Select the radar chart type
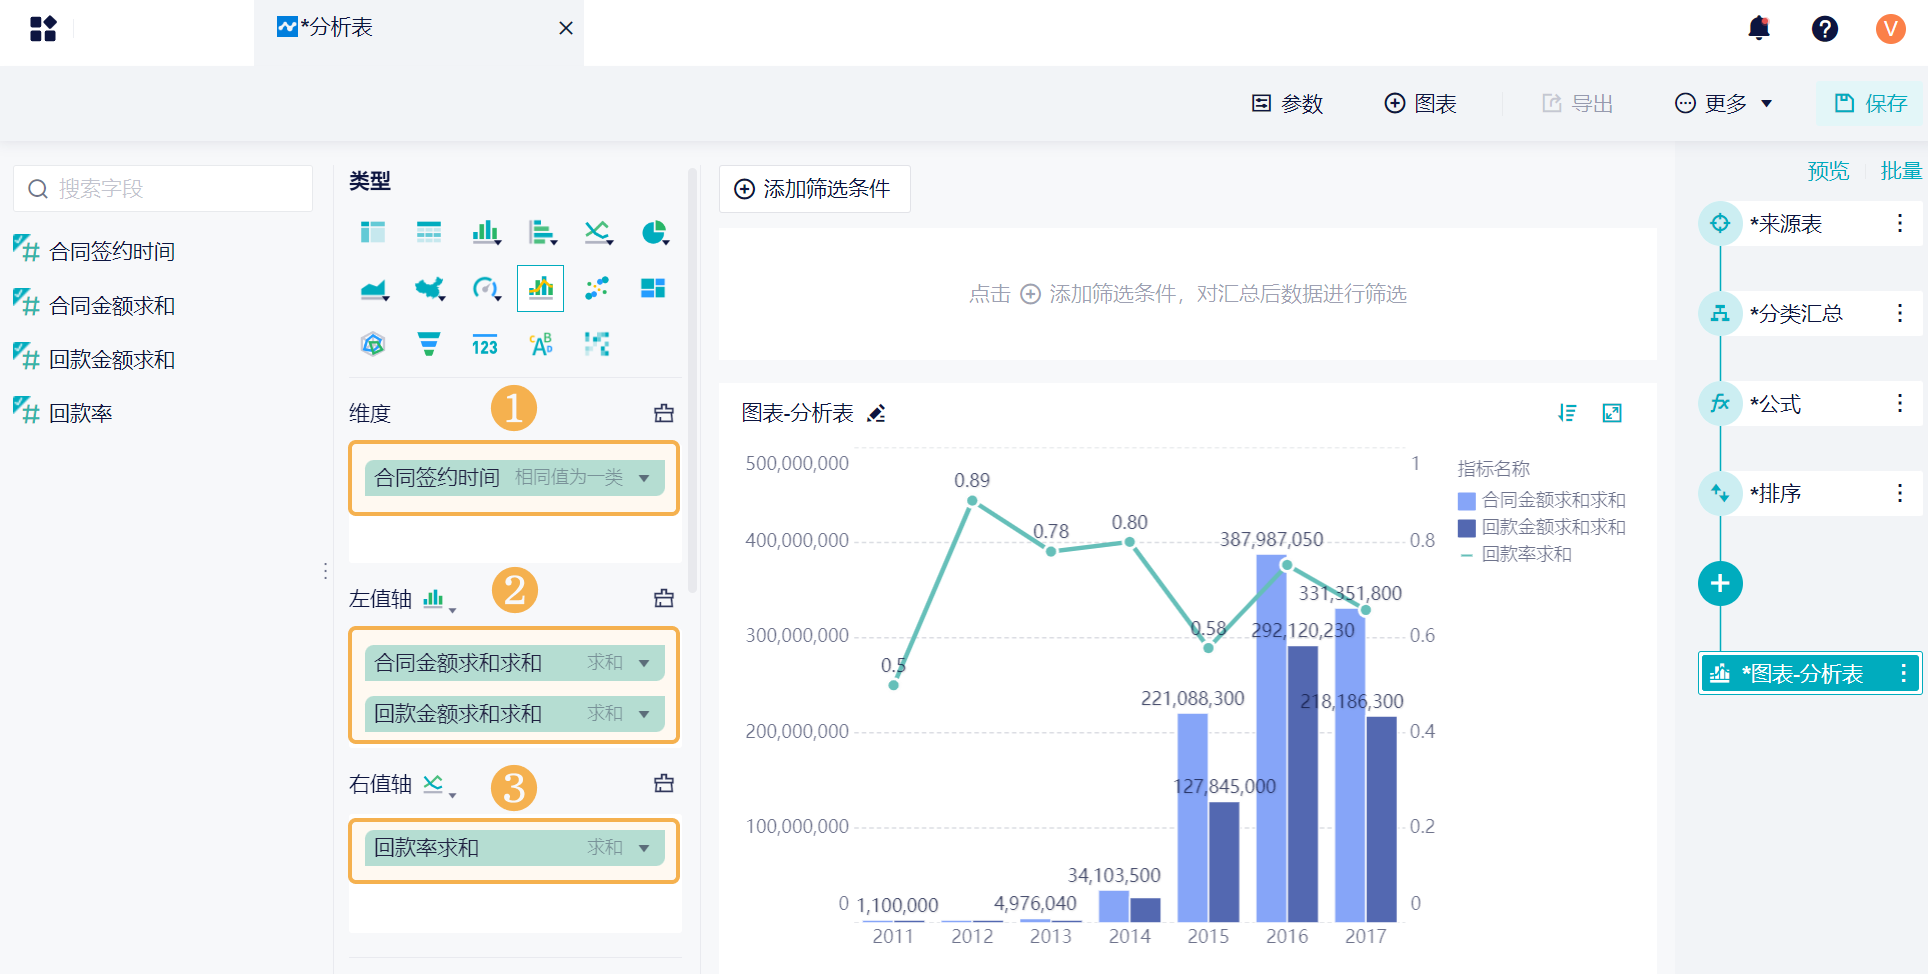The width and height of the screenshot is (1928, 974). pyautogui.click(x=373, y=345)
